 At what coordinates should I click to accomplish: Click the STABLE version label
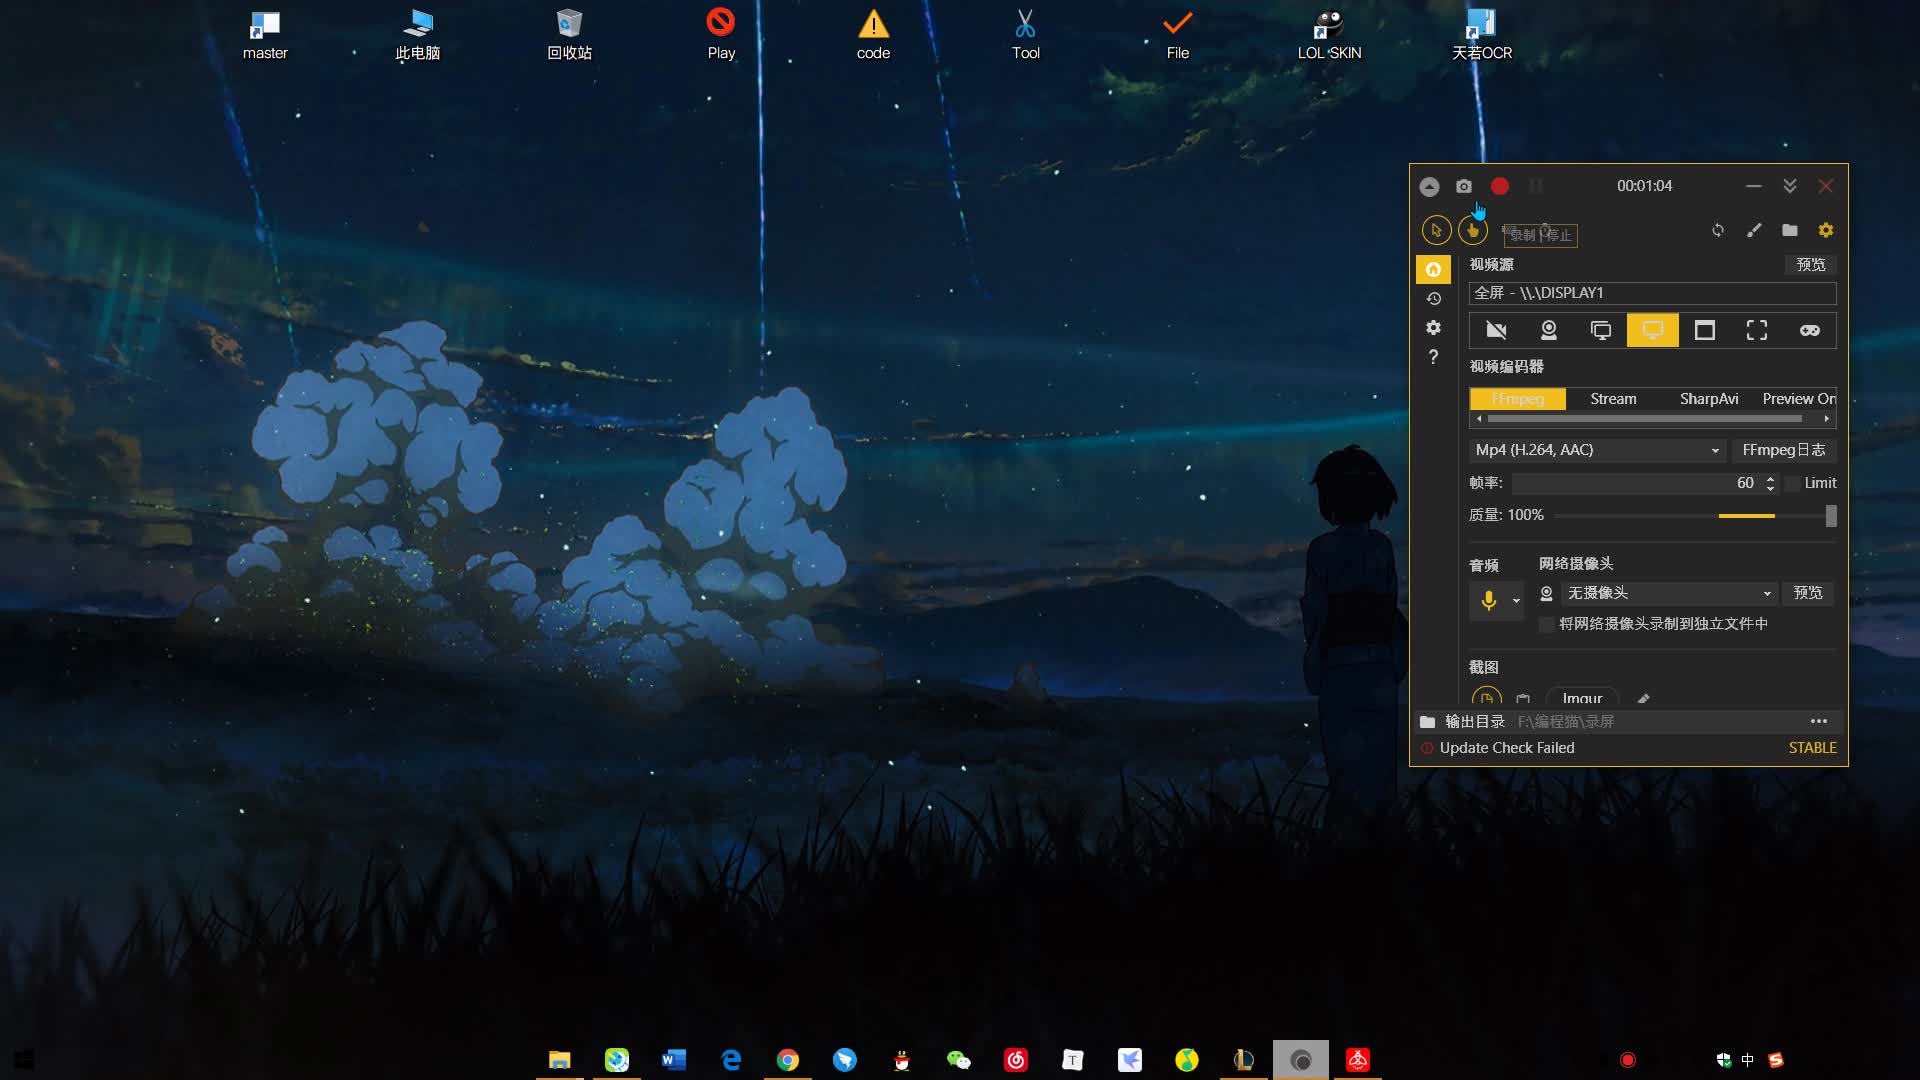tap(1813, 748)
